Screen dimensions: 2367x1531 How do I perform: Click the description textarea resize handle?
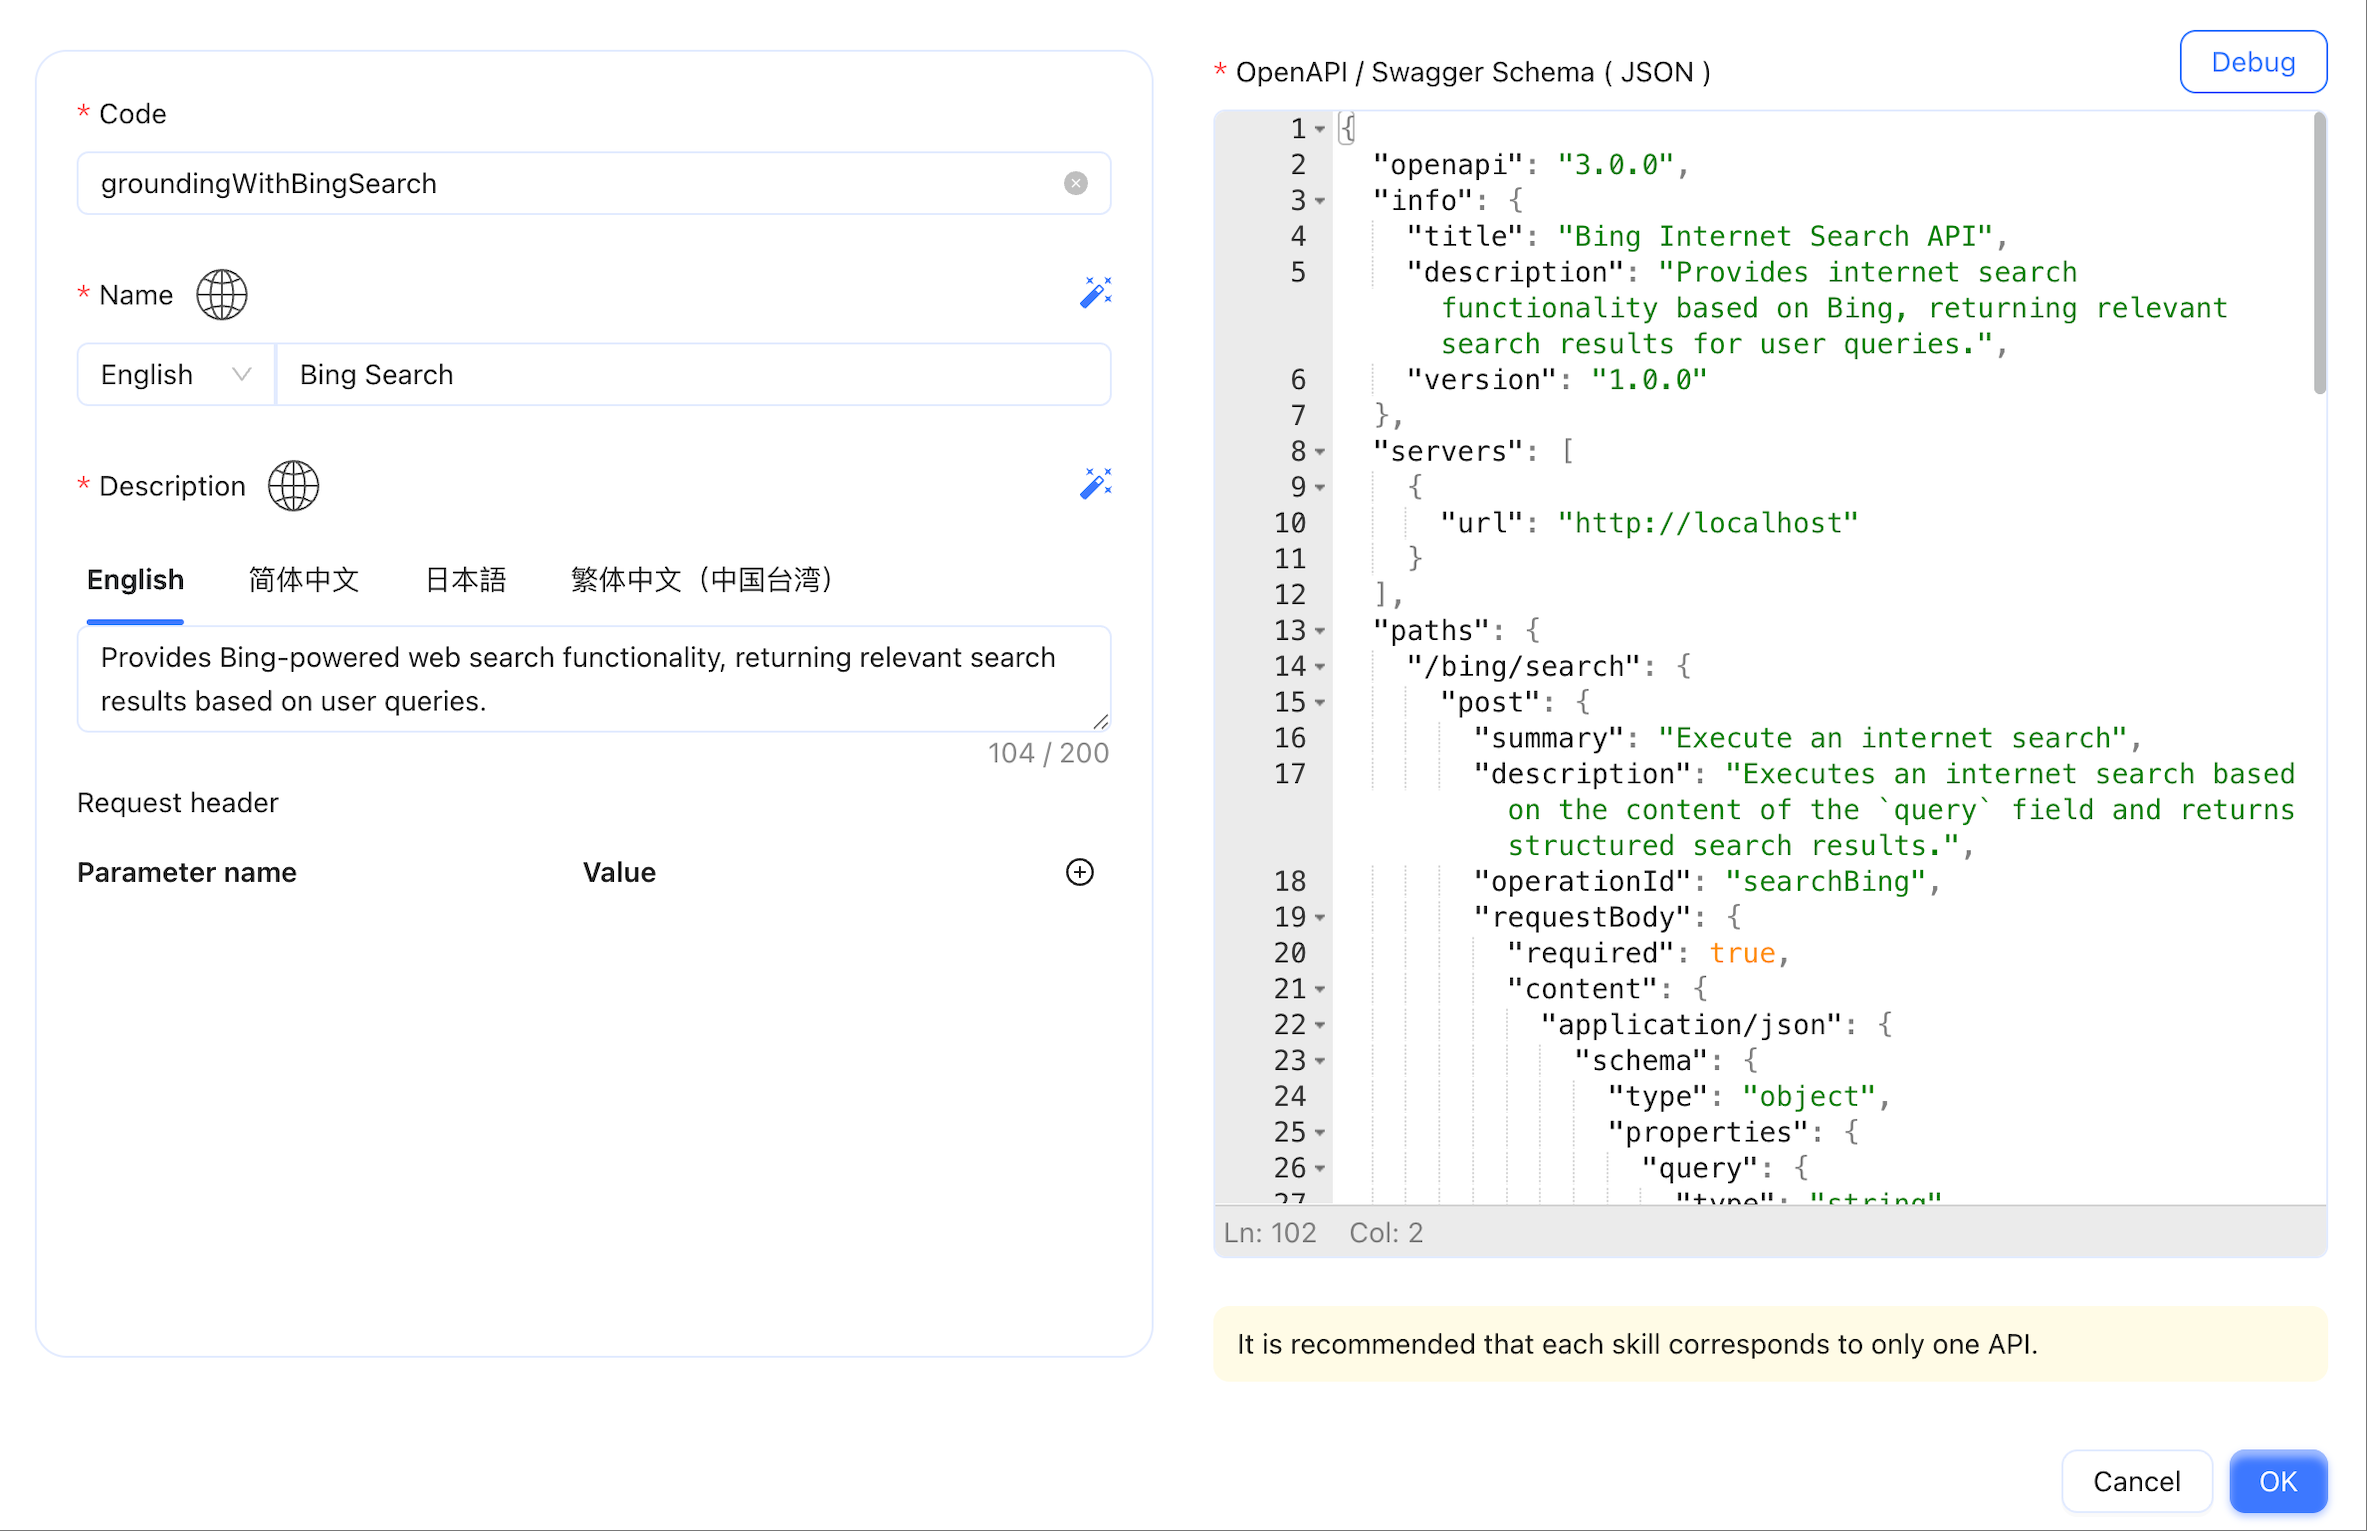point(1100,721)
